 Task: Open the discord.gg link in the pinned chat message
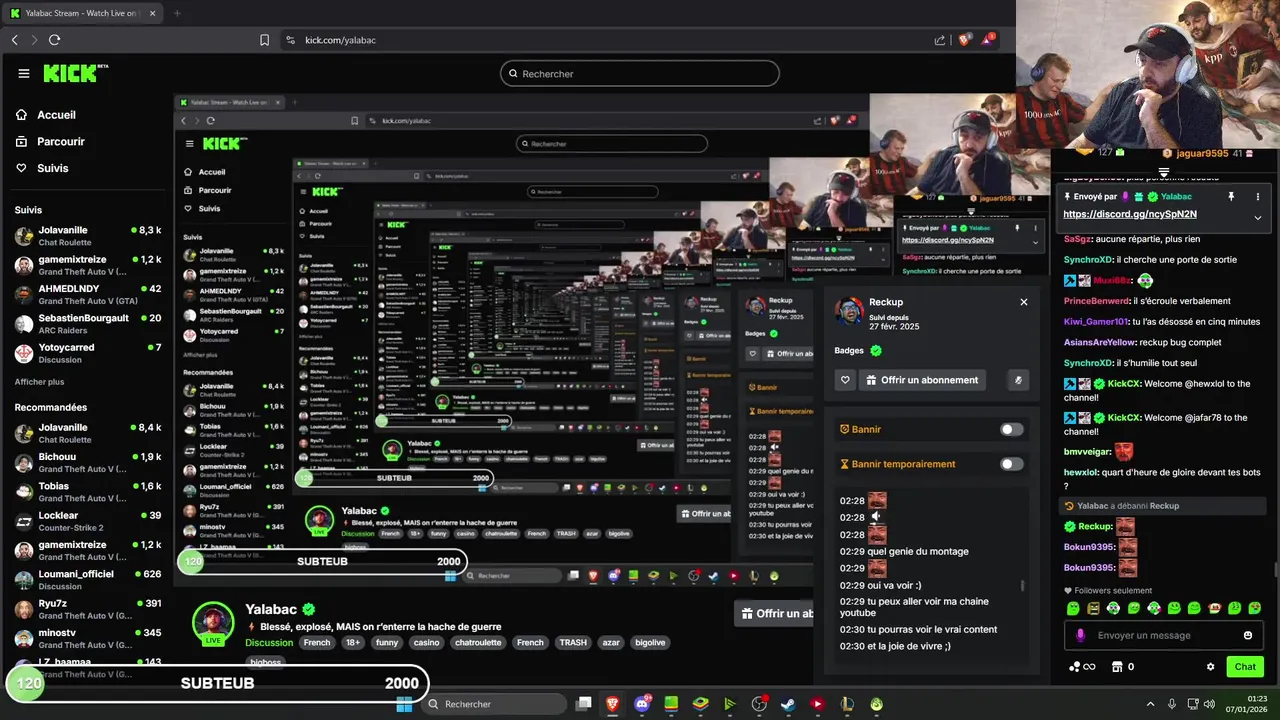(x=1129, y=214)
